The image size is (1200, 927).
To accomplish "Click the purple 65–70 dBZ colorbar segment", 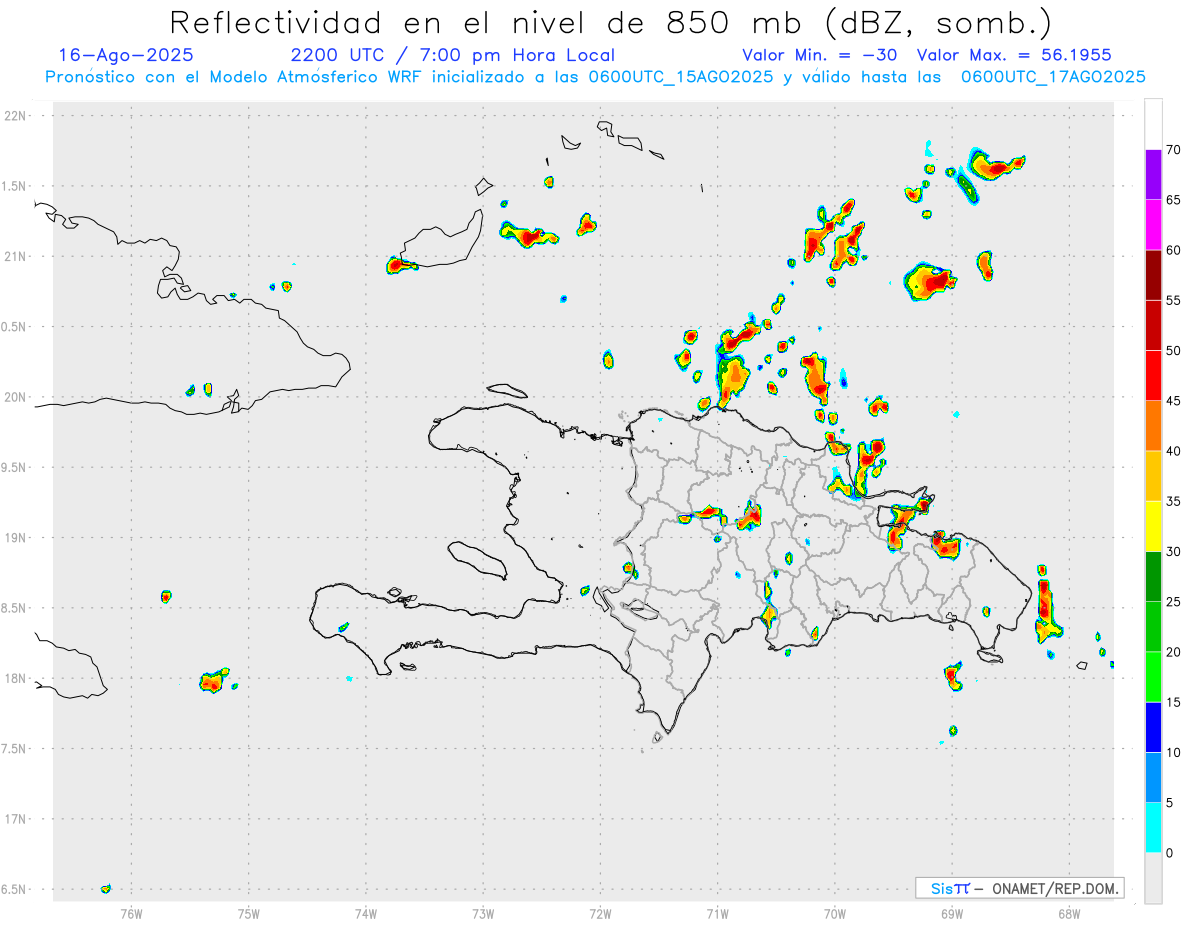I will coord(1153,175).
